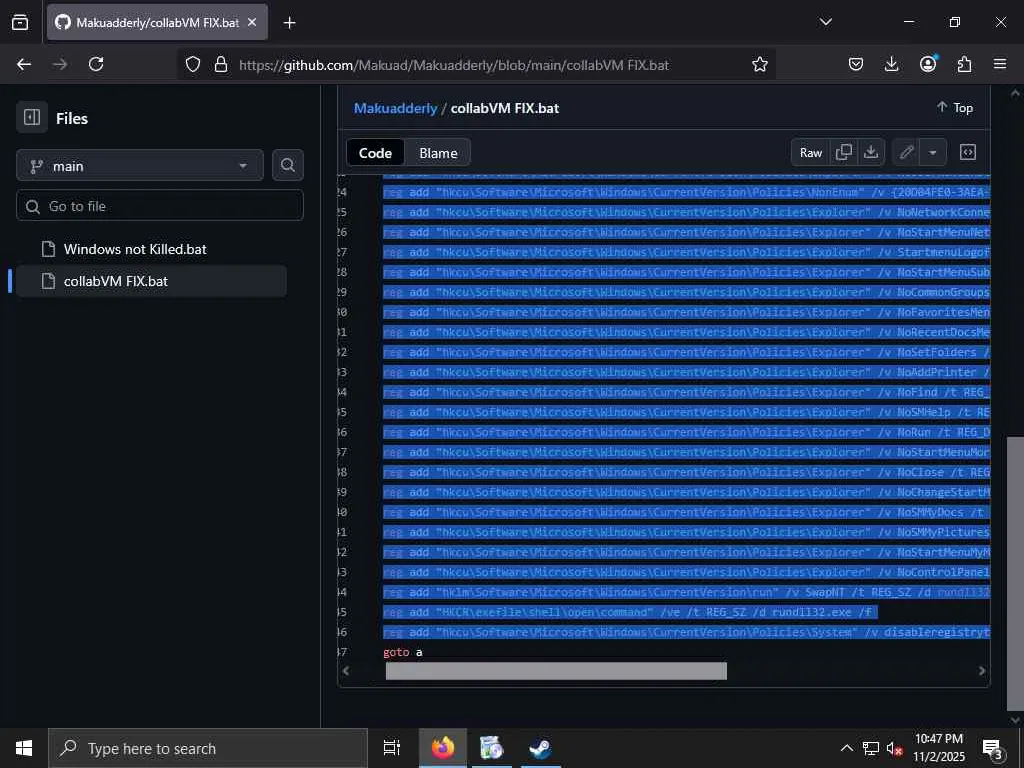Select collabVM FIX.bat in file tree
The image size is (1024, 768).
pyautogui.click(x=150, y=281)
